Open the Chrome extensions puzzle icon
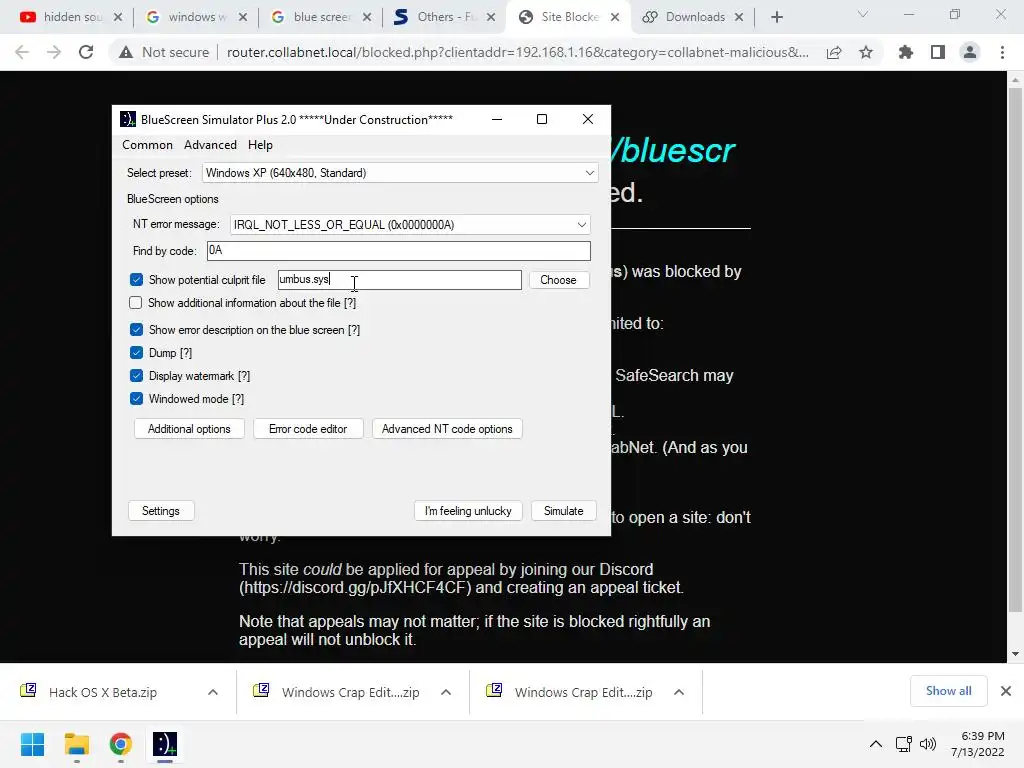Viewport: 1024px width, 768px height. tap(906, 52)
